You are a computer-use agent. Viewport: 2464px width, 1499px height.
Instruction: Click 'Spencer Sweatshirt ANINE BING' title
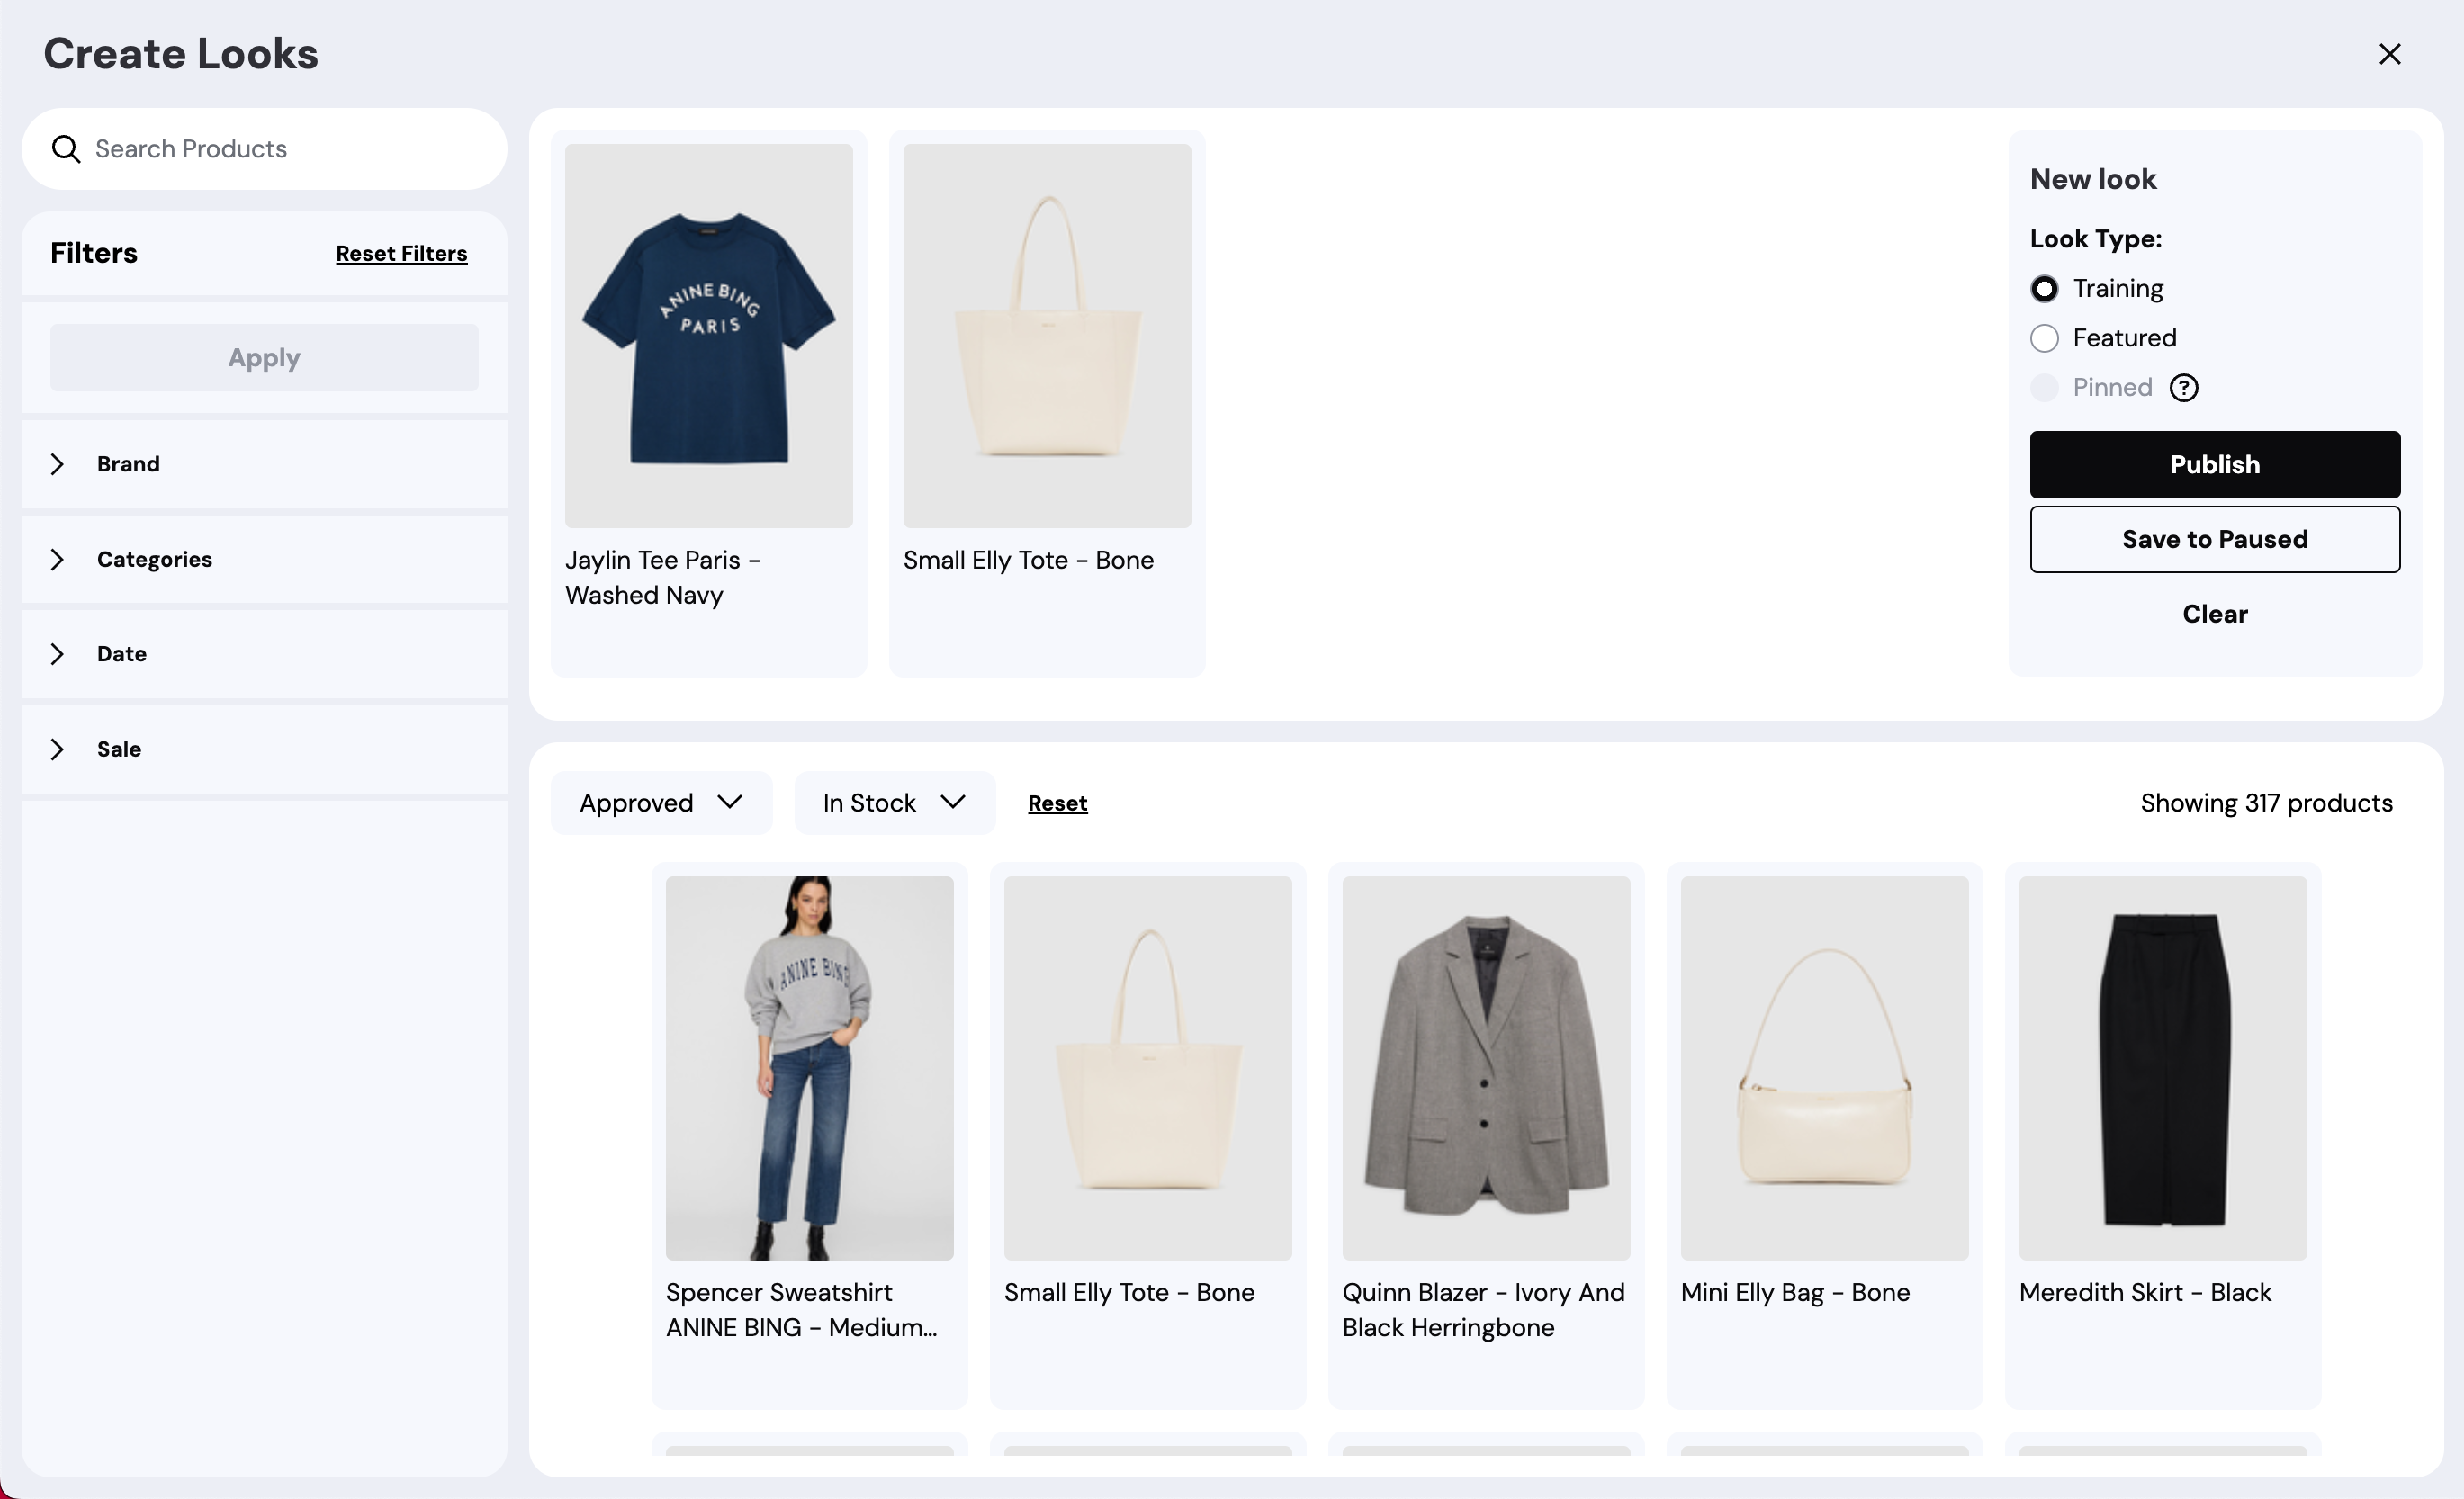point(802,1310)
